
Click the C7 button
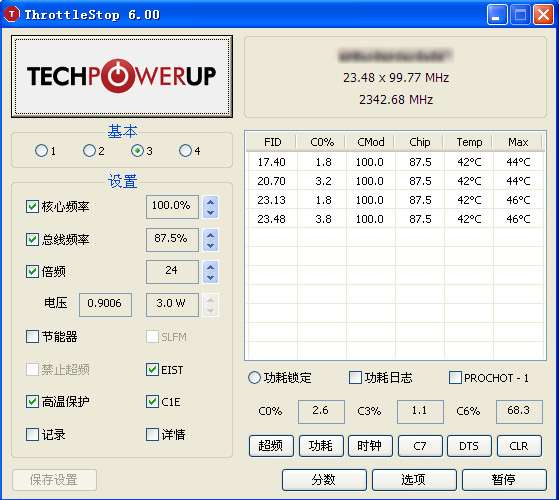(420, 446)
